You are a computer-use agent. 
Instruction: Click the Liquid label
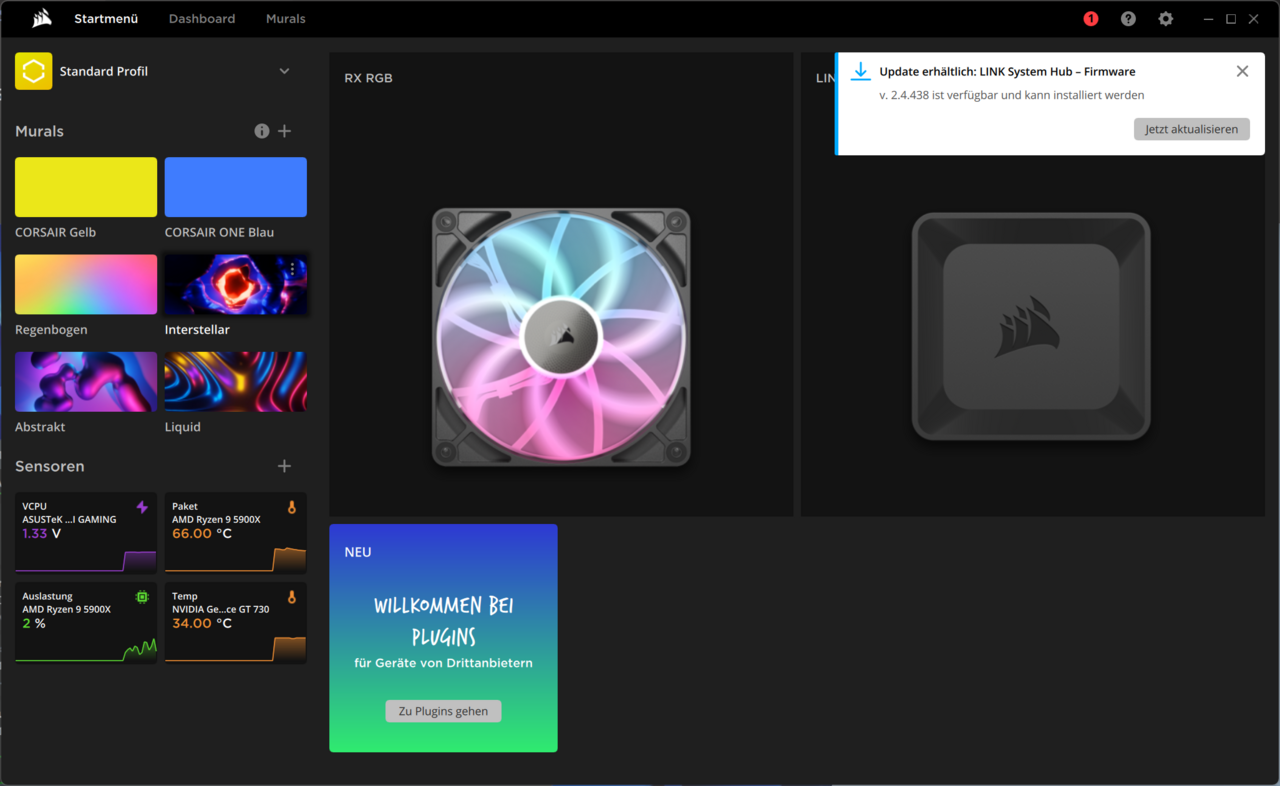[x=183, y=426]
